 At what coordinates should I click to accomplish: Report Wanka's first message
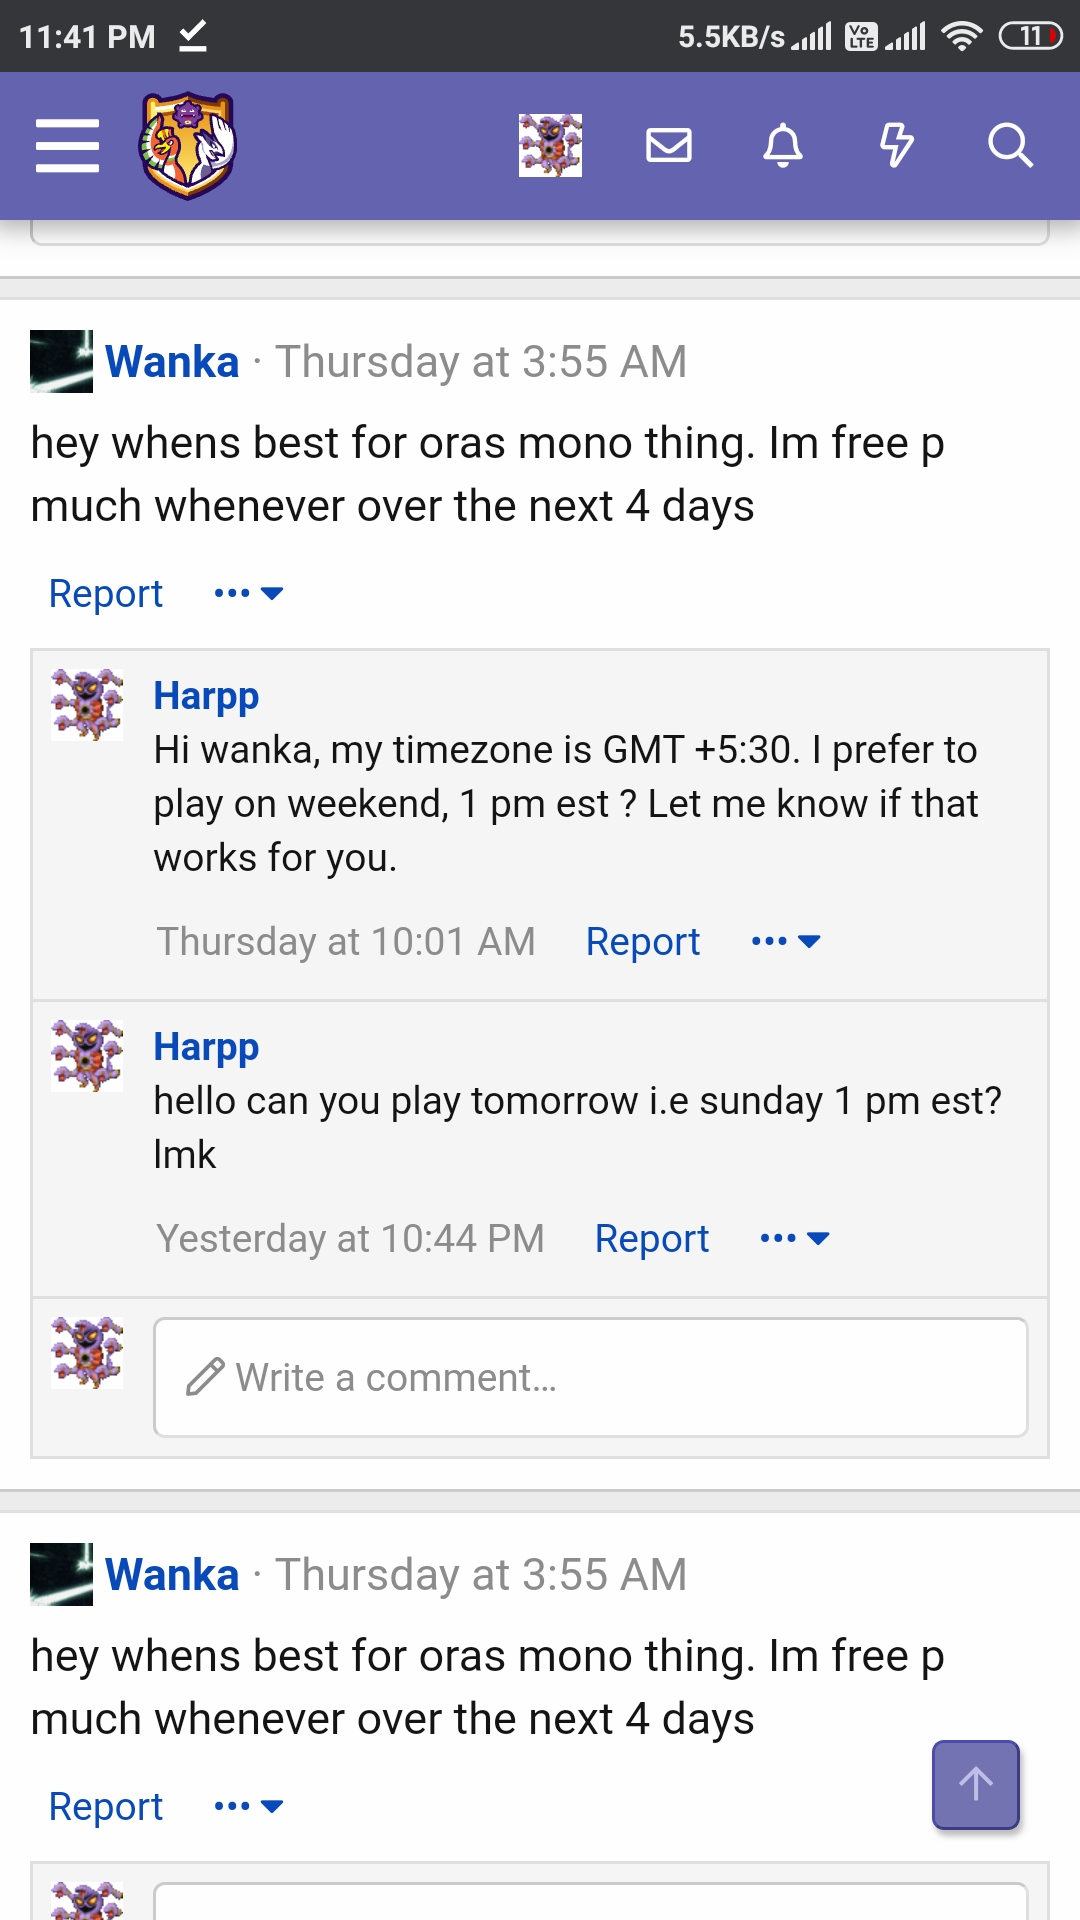coord(105,592)
